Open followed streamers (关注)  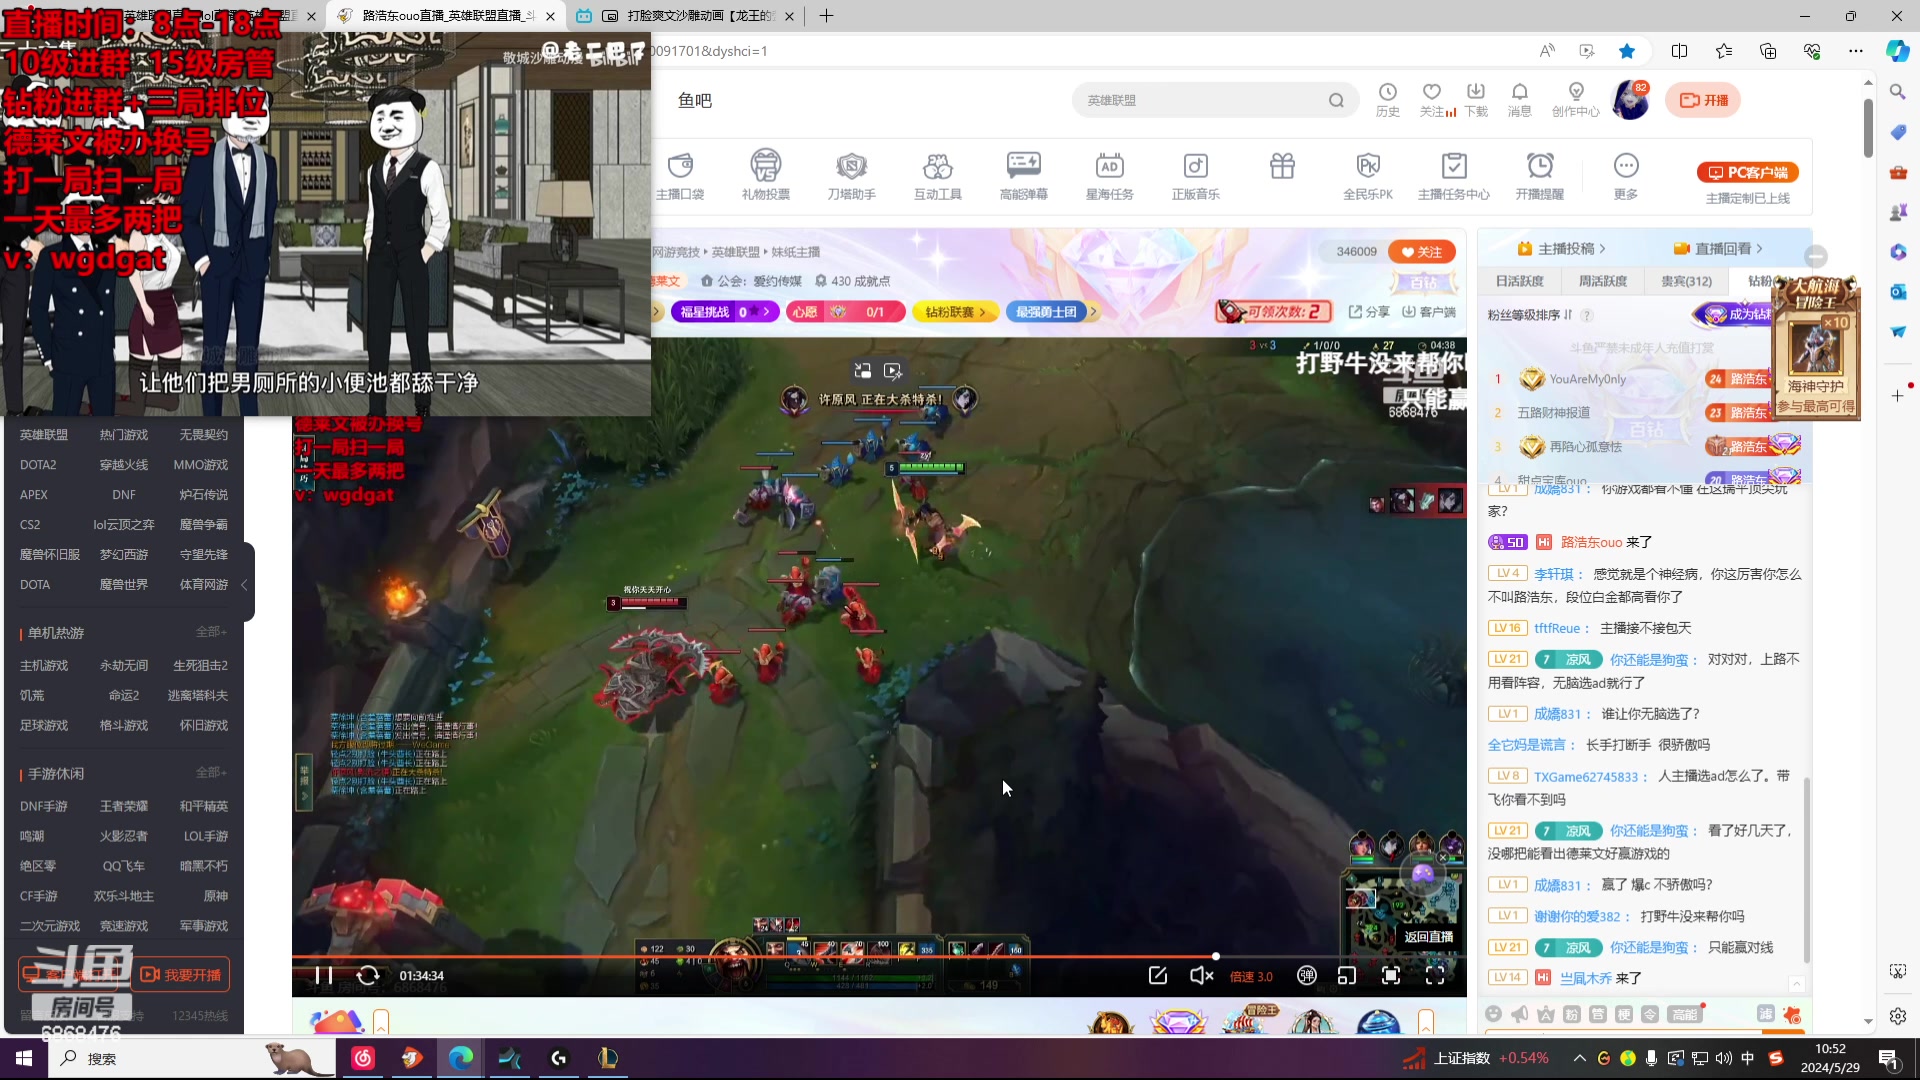[1432, 100]
